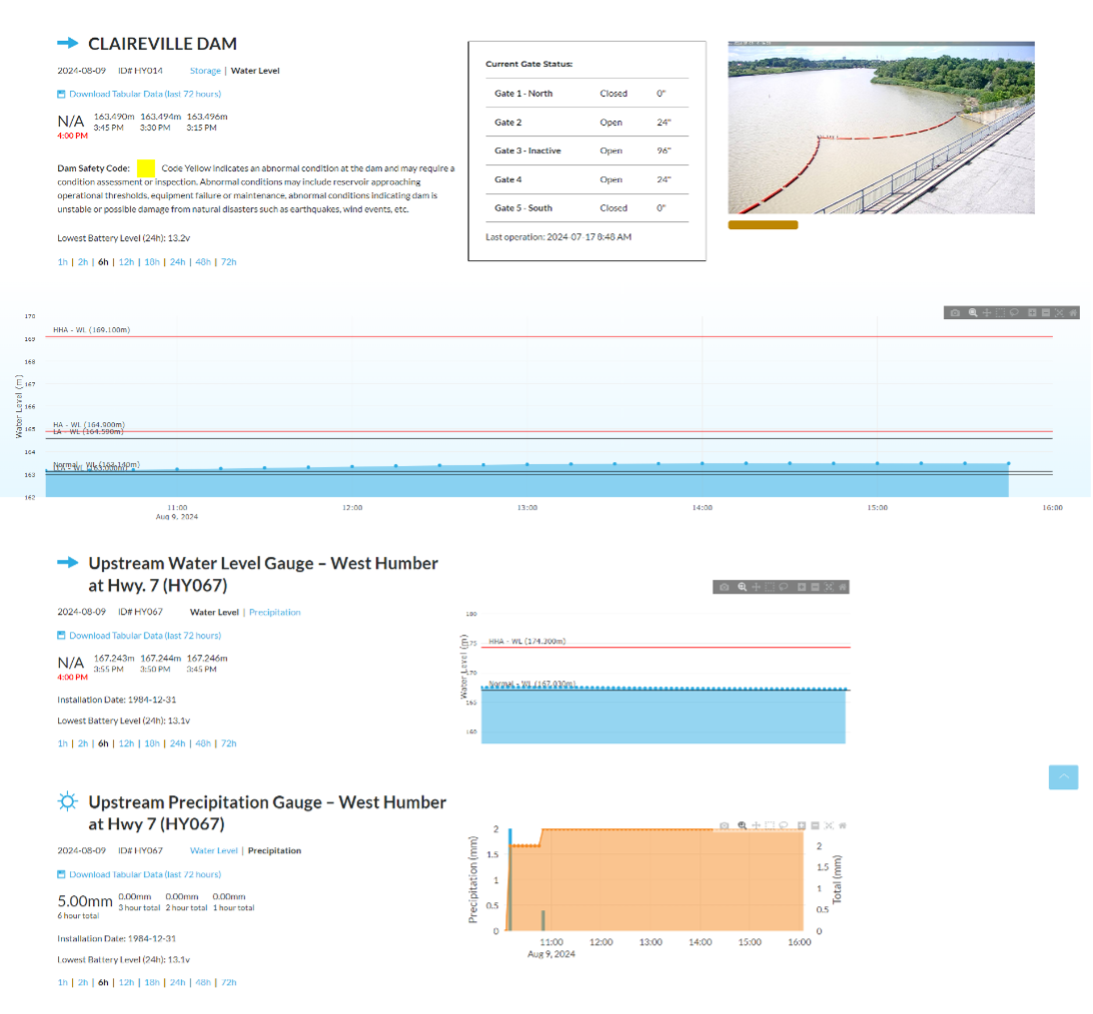Pick box select tool on precipitation chart toolbar
This screenshot has width=1093, height=1014.
click(x=771, y=826)
